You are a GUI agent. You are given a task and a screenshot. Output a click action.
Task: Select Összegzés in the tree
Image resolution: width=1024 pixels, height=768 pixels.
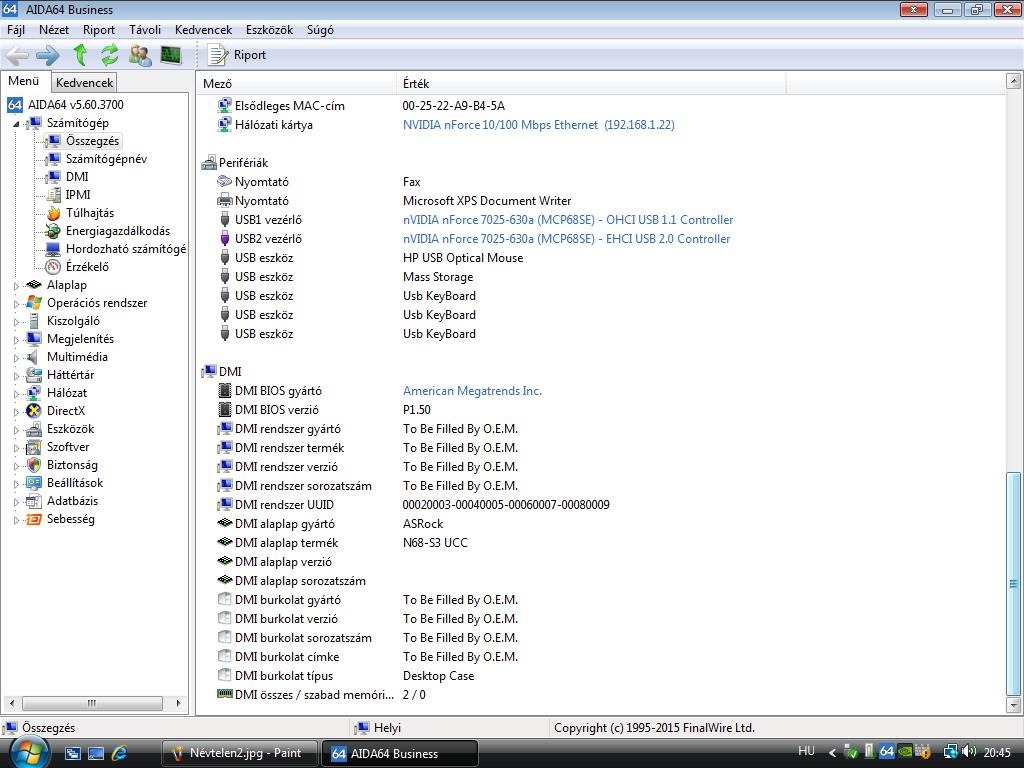click(x=92, y=141)
